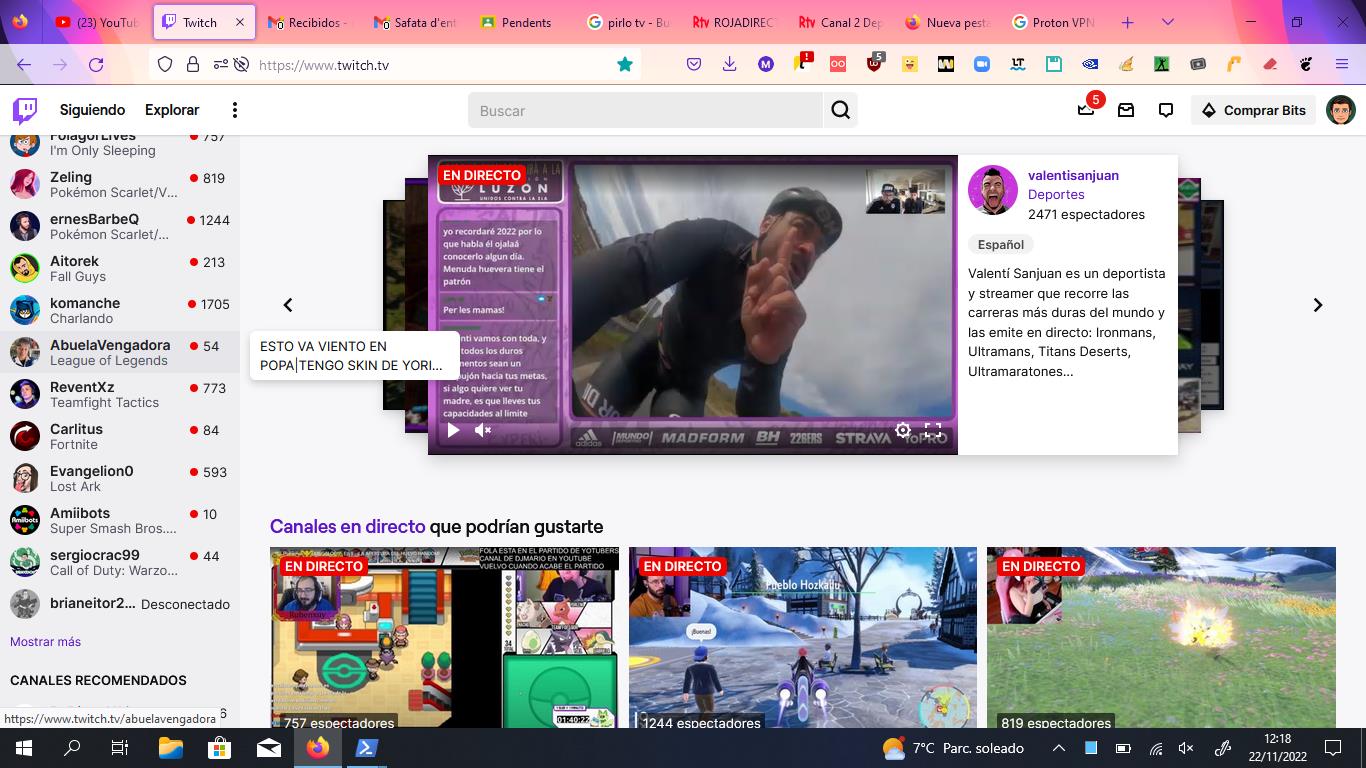The width and height of the screenshot is (1366, 768).
Task: Open the three-dot more options menu
Action: (235, 110)
